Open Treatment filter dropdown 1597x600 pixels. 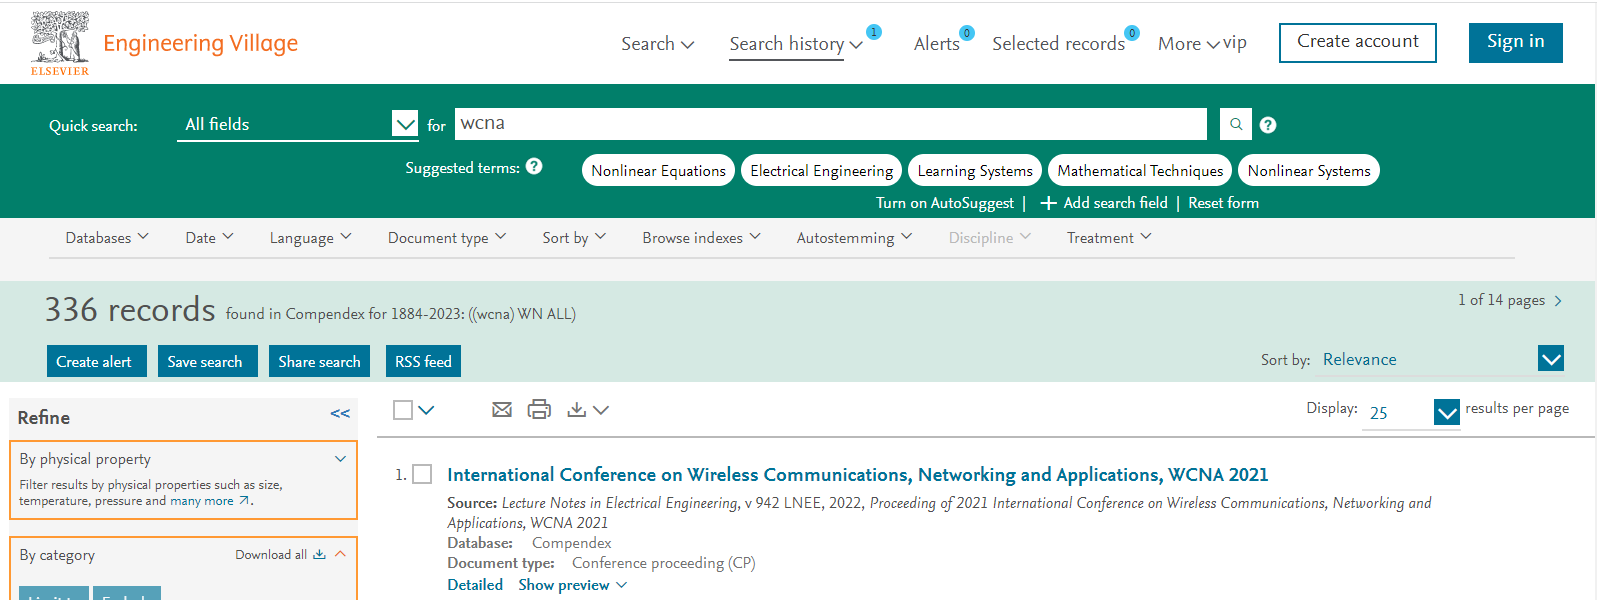(x=1109, y=238)
